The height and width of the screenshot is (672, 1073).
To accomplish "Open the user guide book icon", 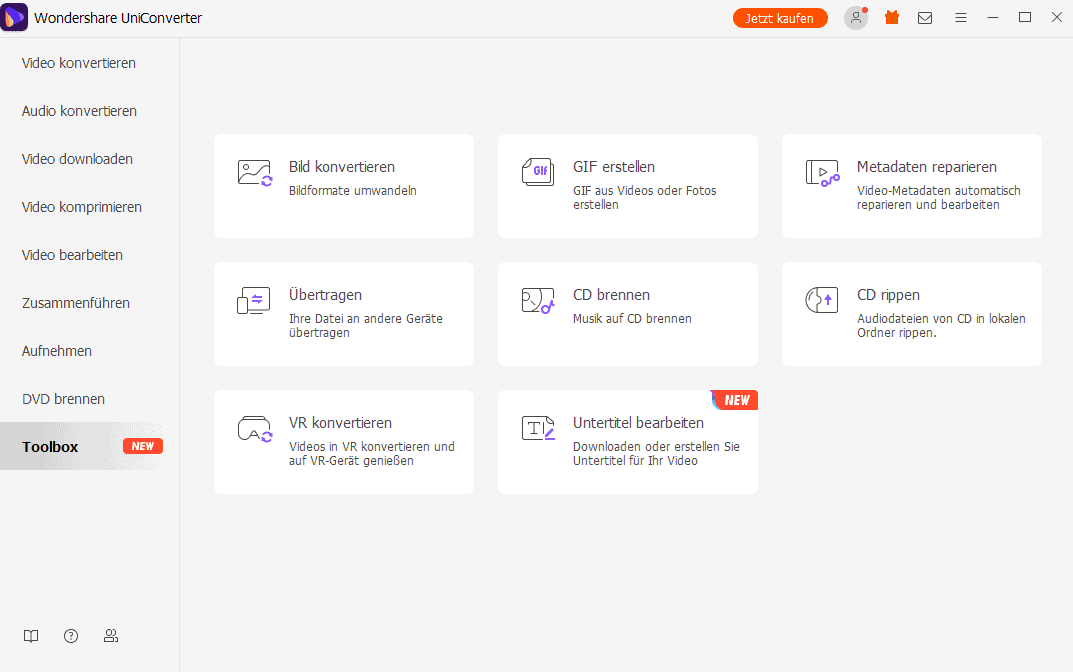I will (31, 636).
